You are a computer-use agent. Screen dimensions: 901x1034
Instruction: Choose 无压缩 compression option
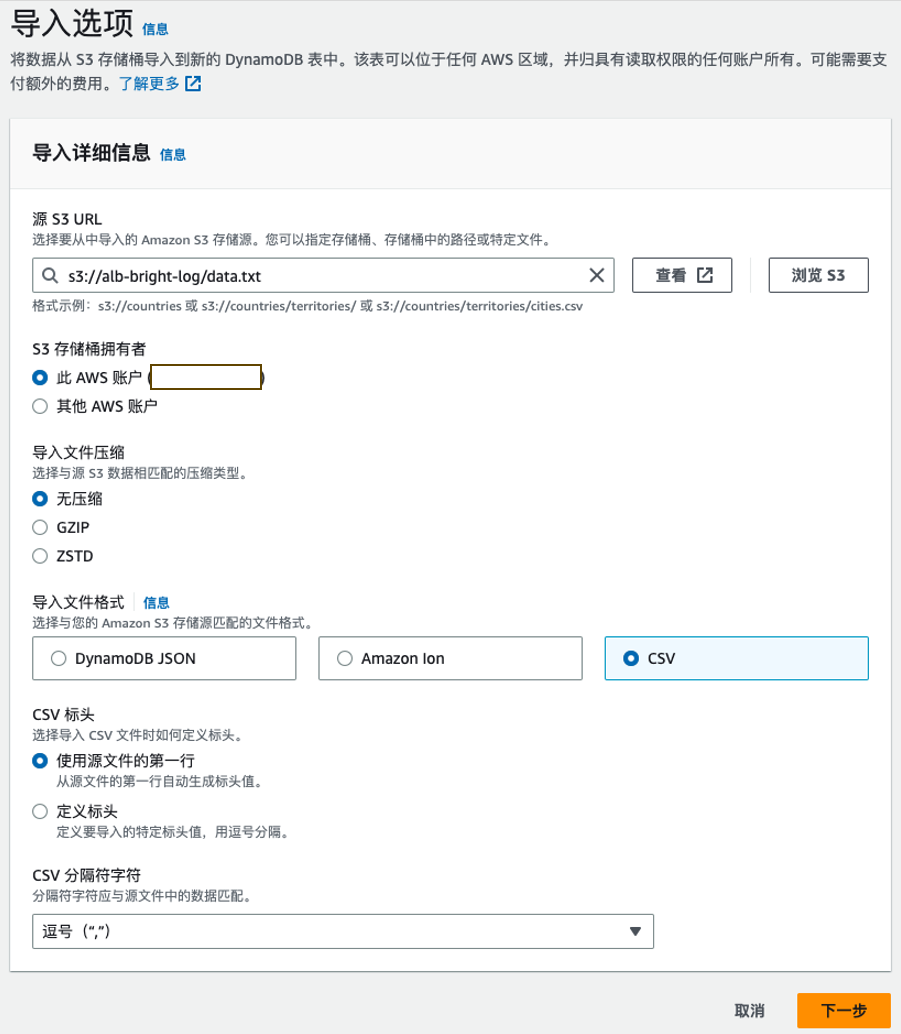pyautogui.click(x=40, y=499)
